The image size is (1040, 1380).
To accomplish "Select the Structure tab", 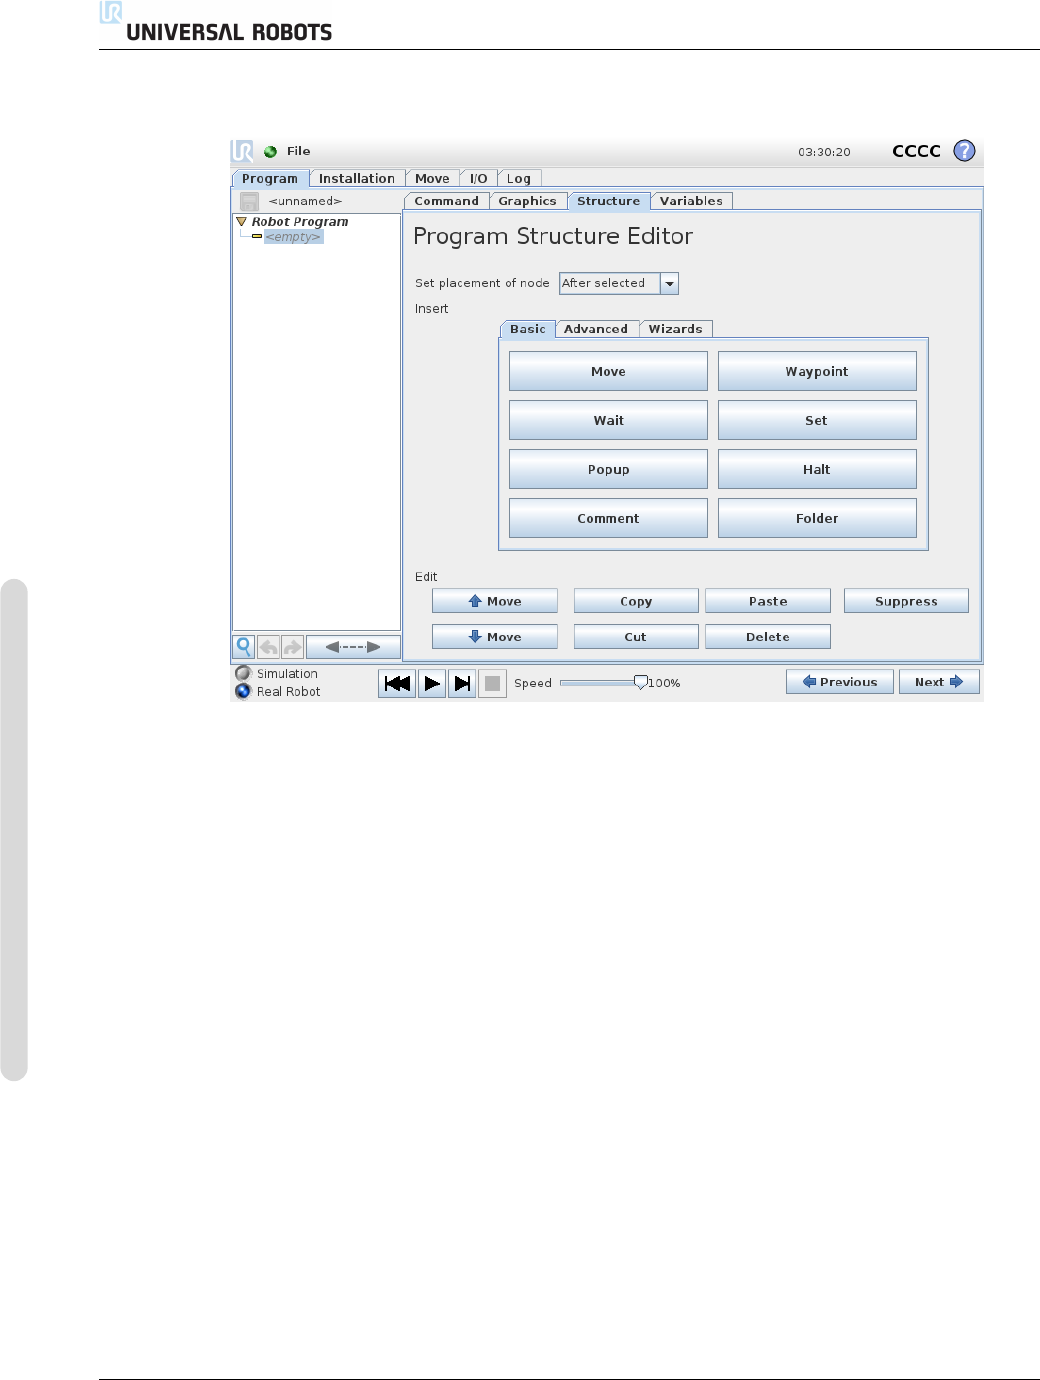I will tap(608, 201).
